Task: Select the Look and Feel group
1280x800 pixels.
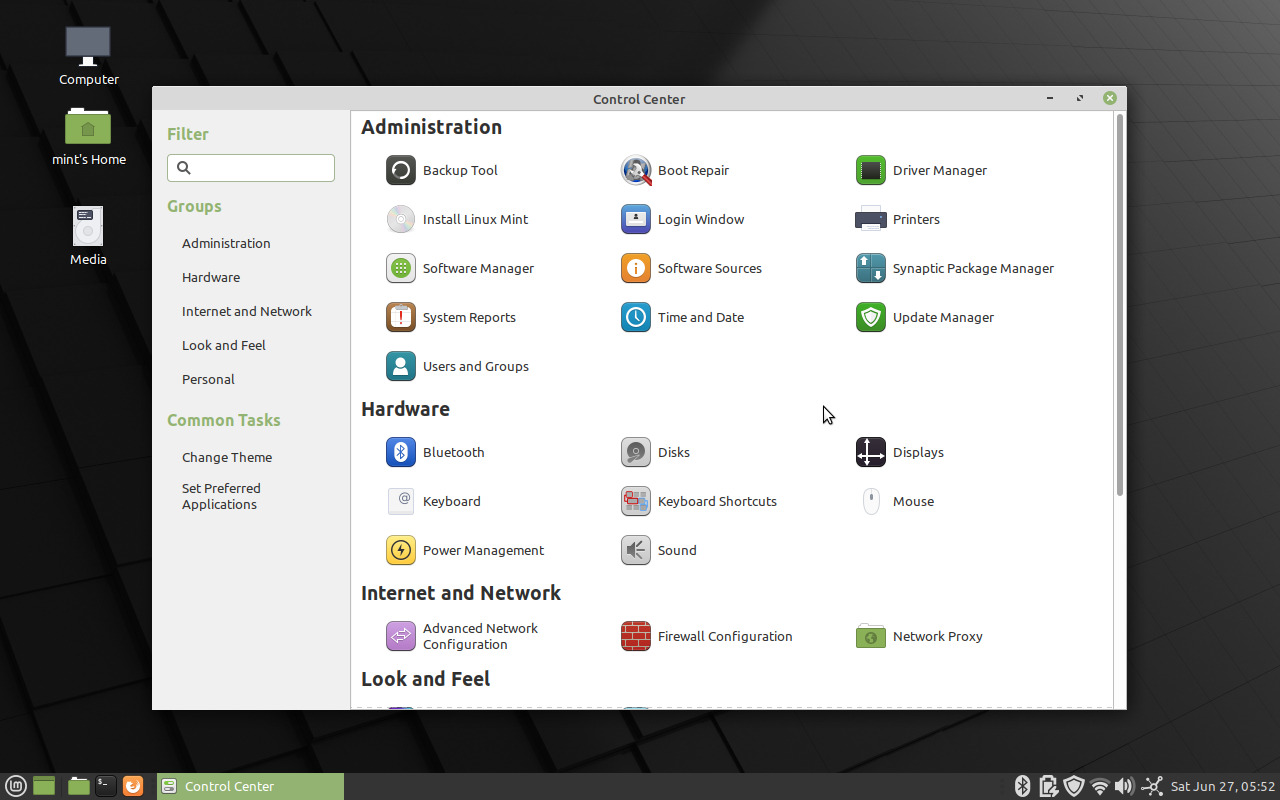Action: [223, 345]
